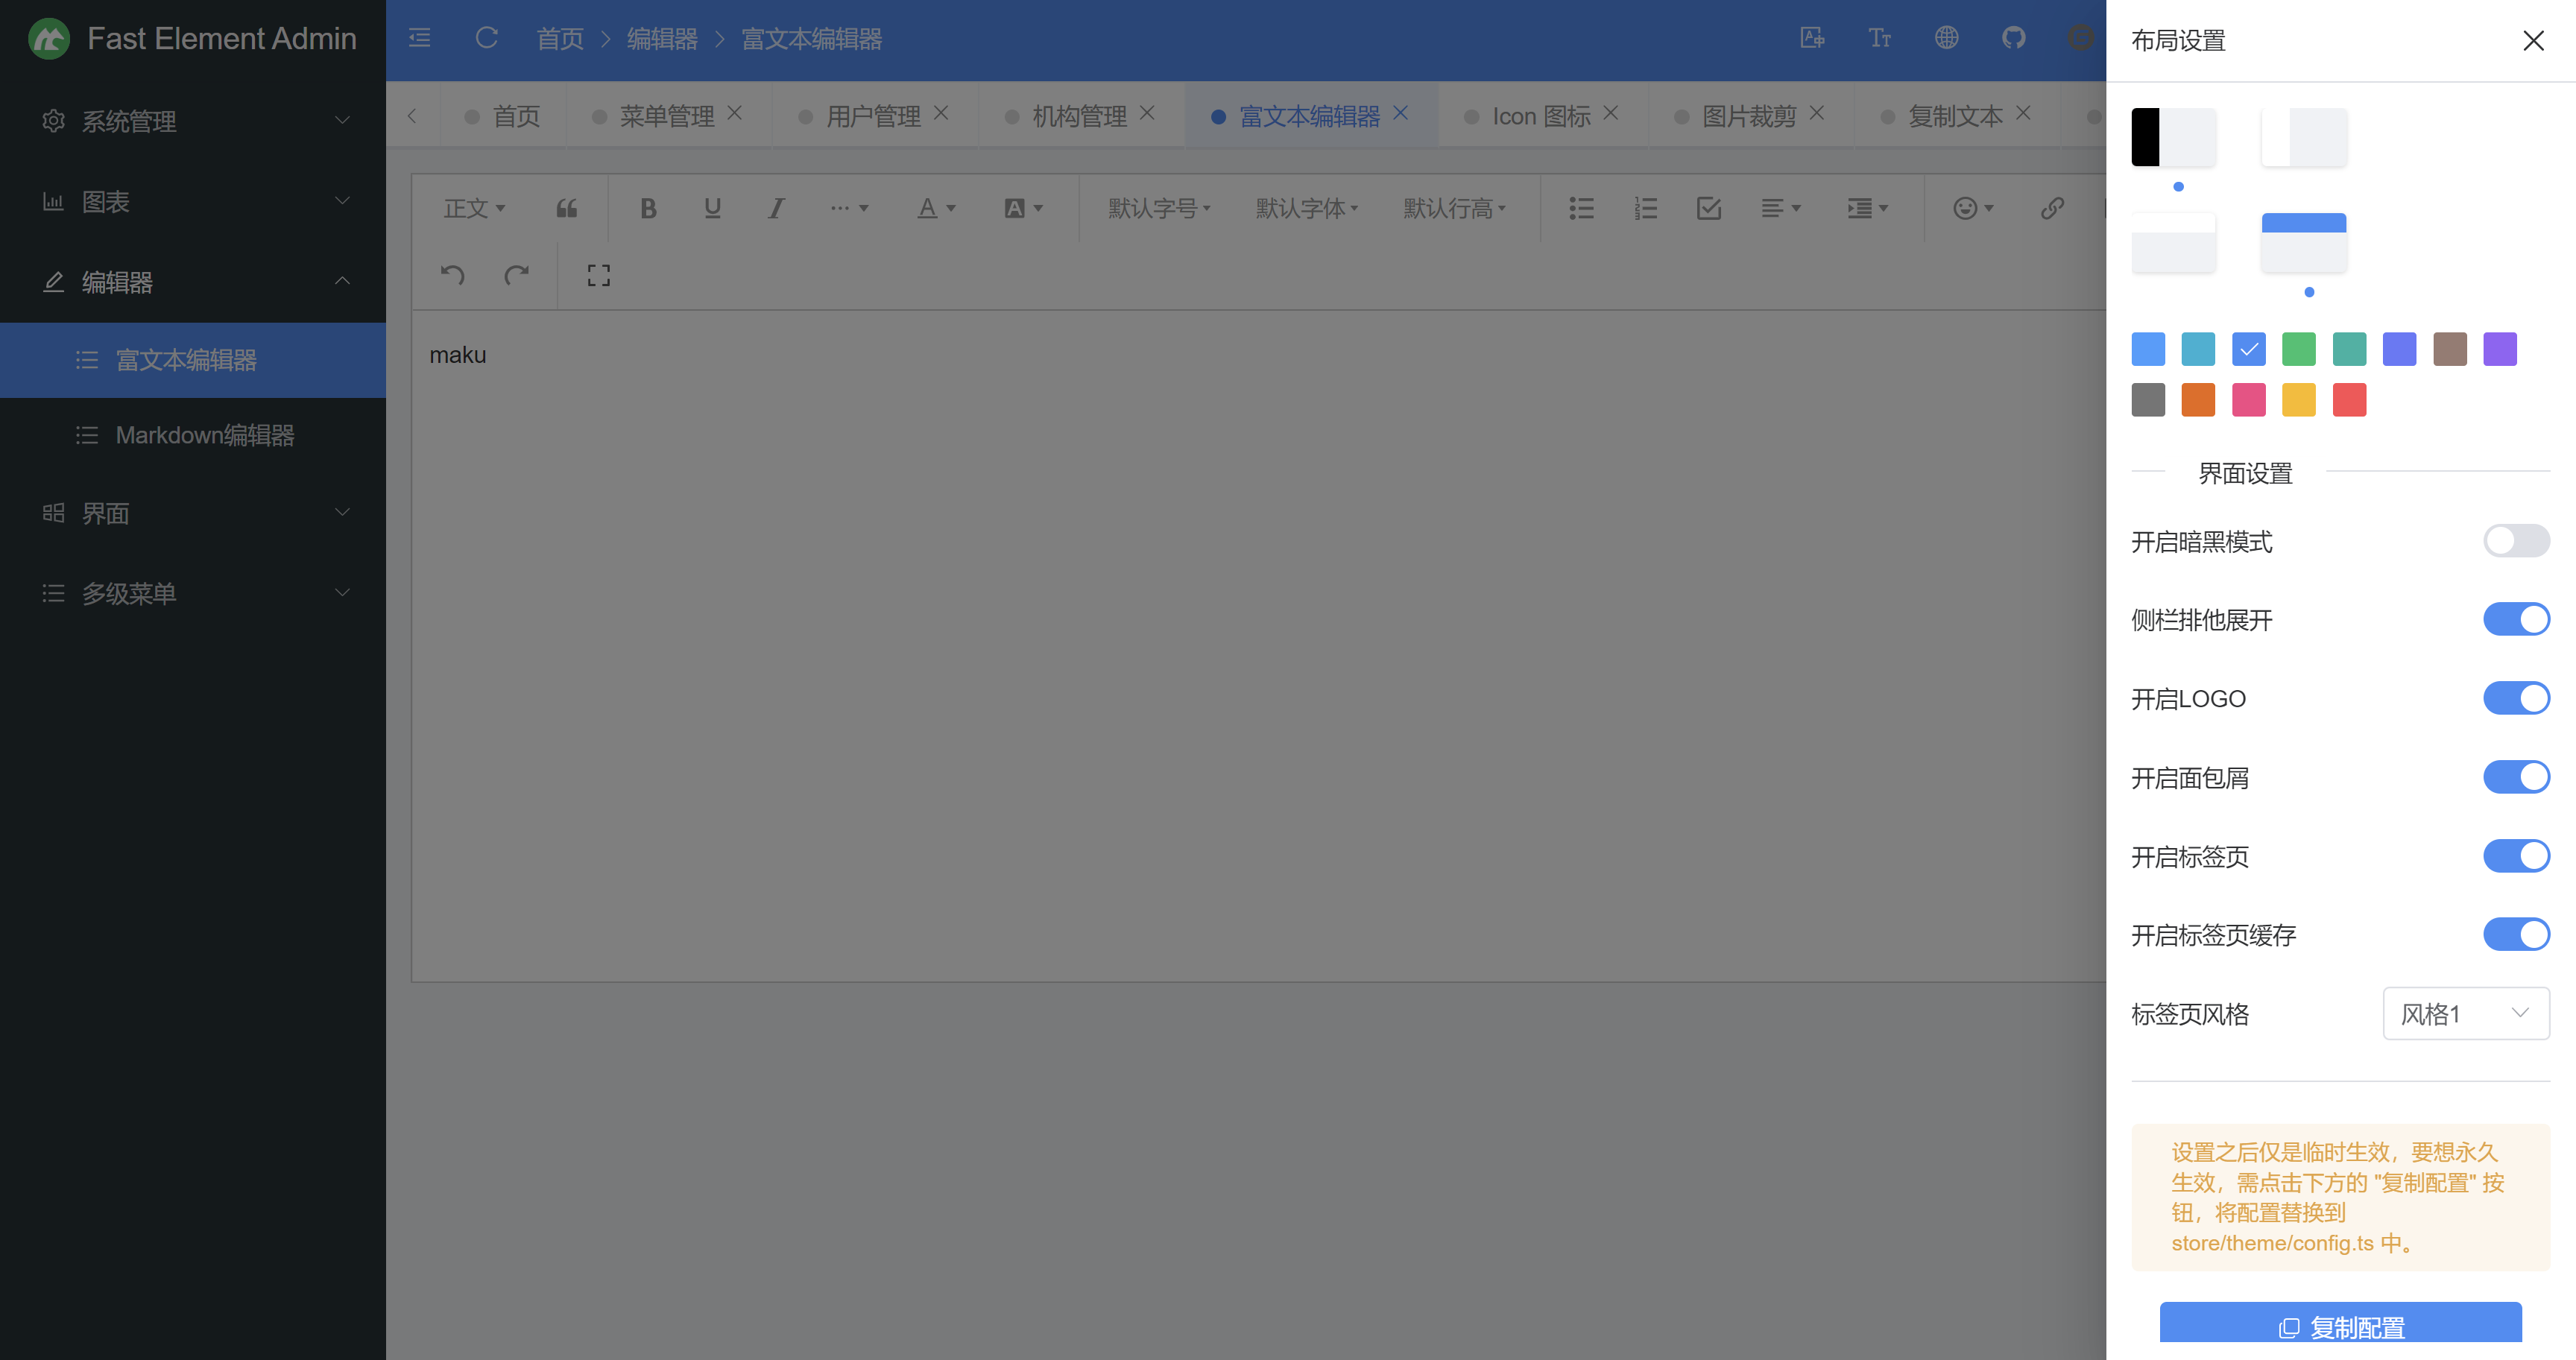Expand the 图表 menu
2576x1360 pixels.
coord(193,201)
